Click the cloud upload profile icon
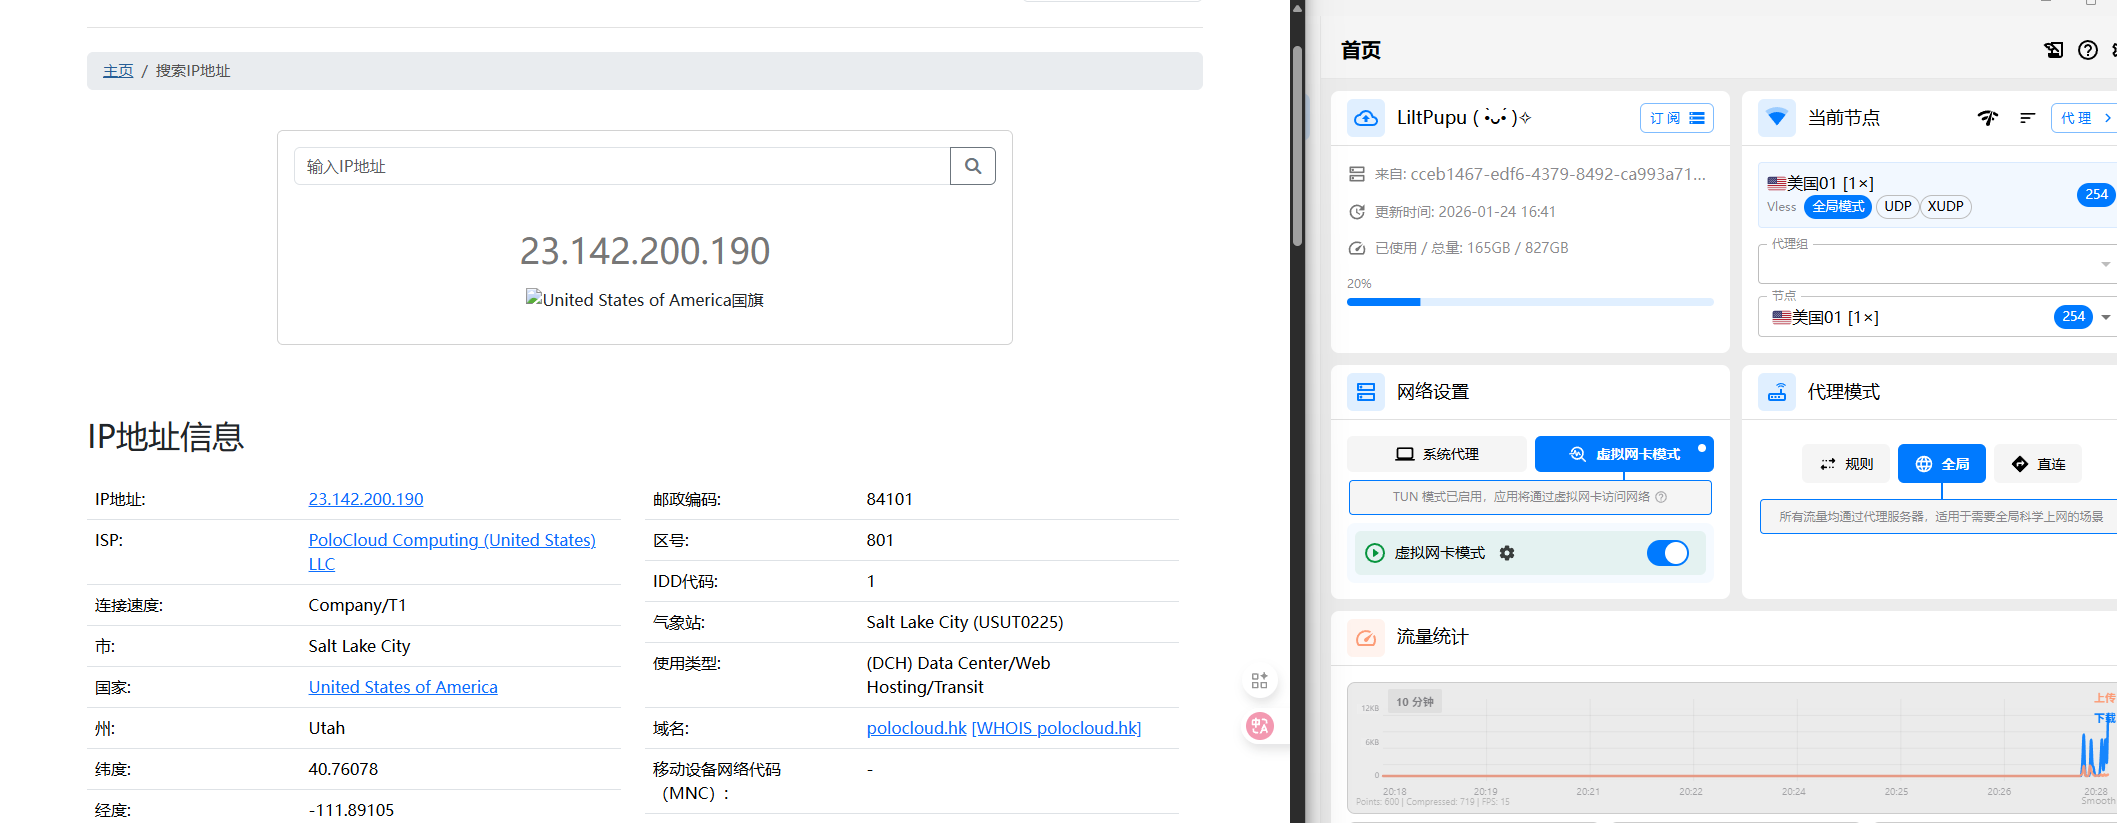The width and height of the screenshot is (2117, 823). pos(1366,118)
